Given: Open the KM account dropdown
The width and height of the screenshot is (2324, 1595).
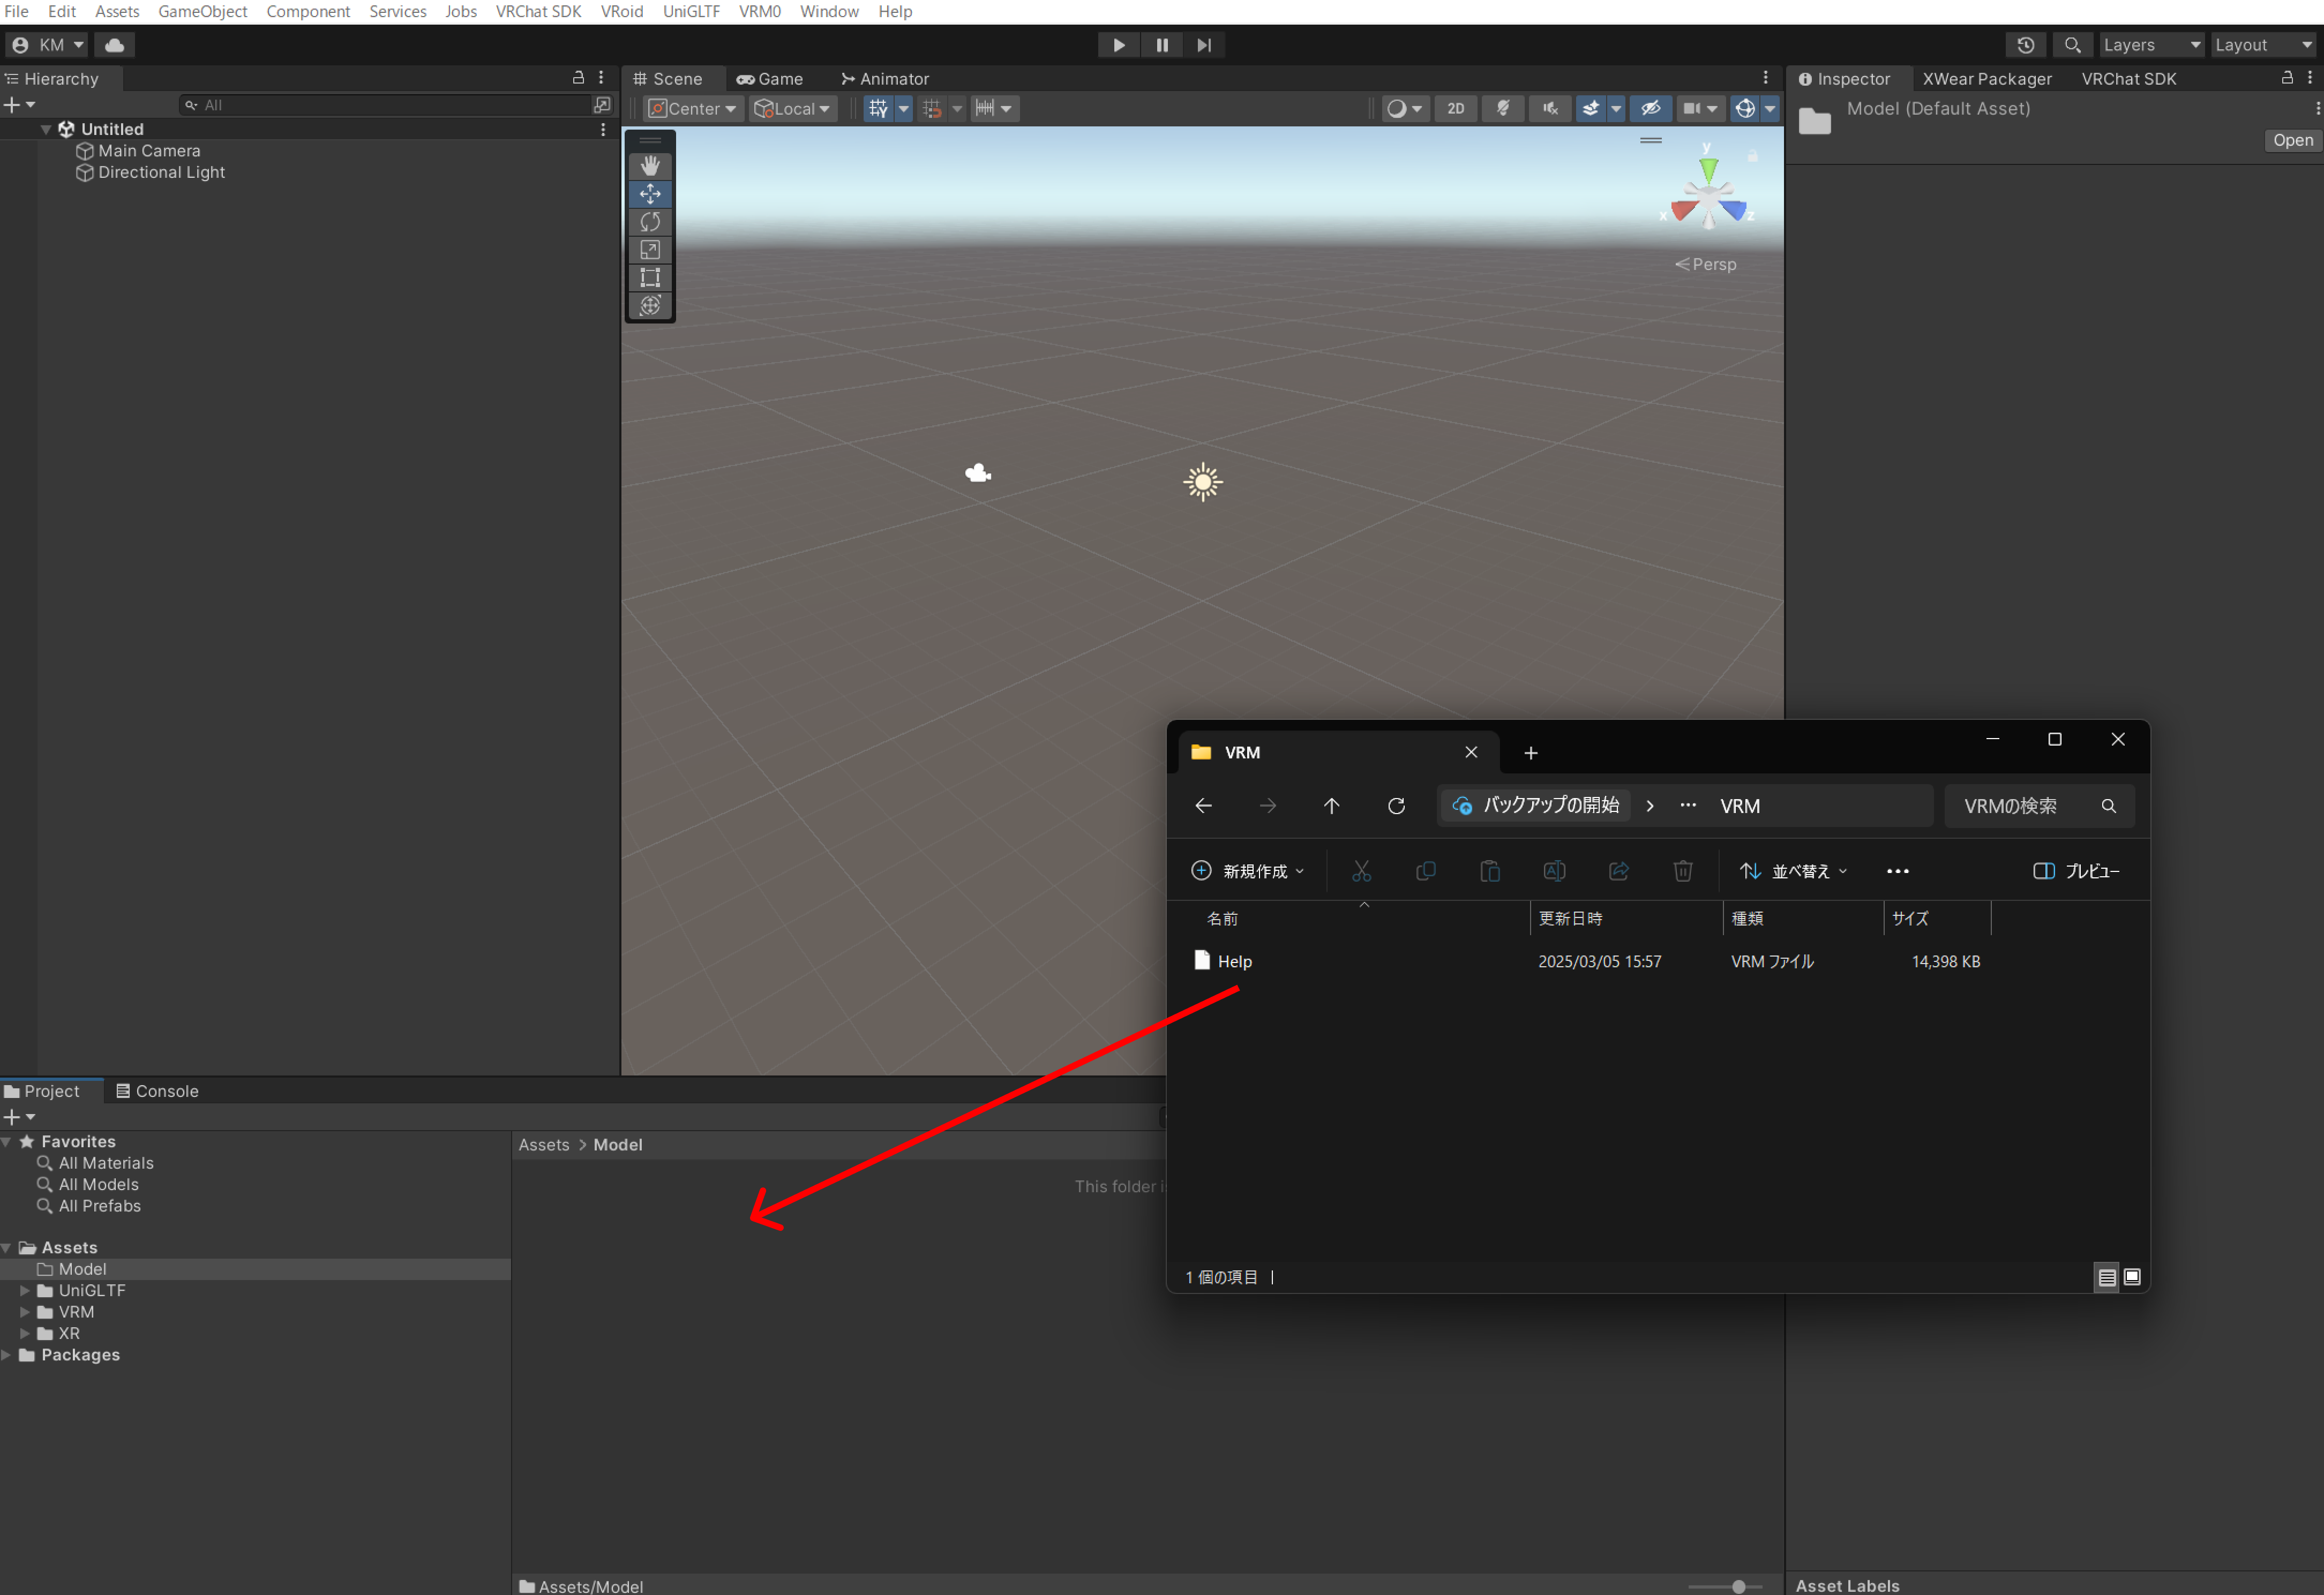Looking at the screenshot, I should pyautogui.click(x=47, y=45).
